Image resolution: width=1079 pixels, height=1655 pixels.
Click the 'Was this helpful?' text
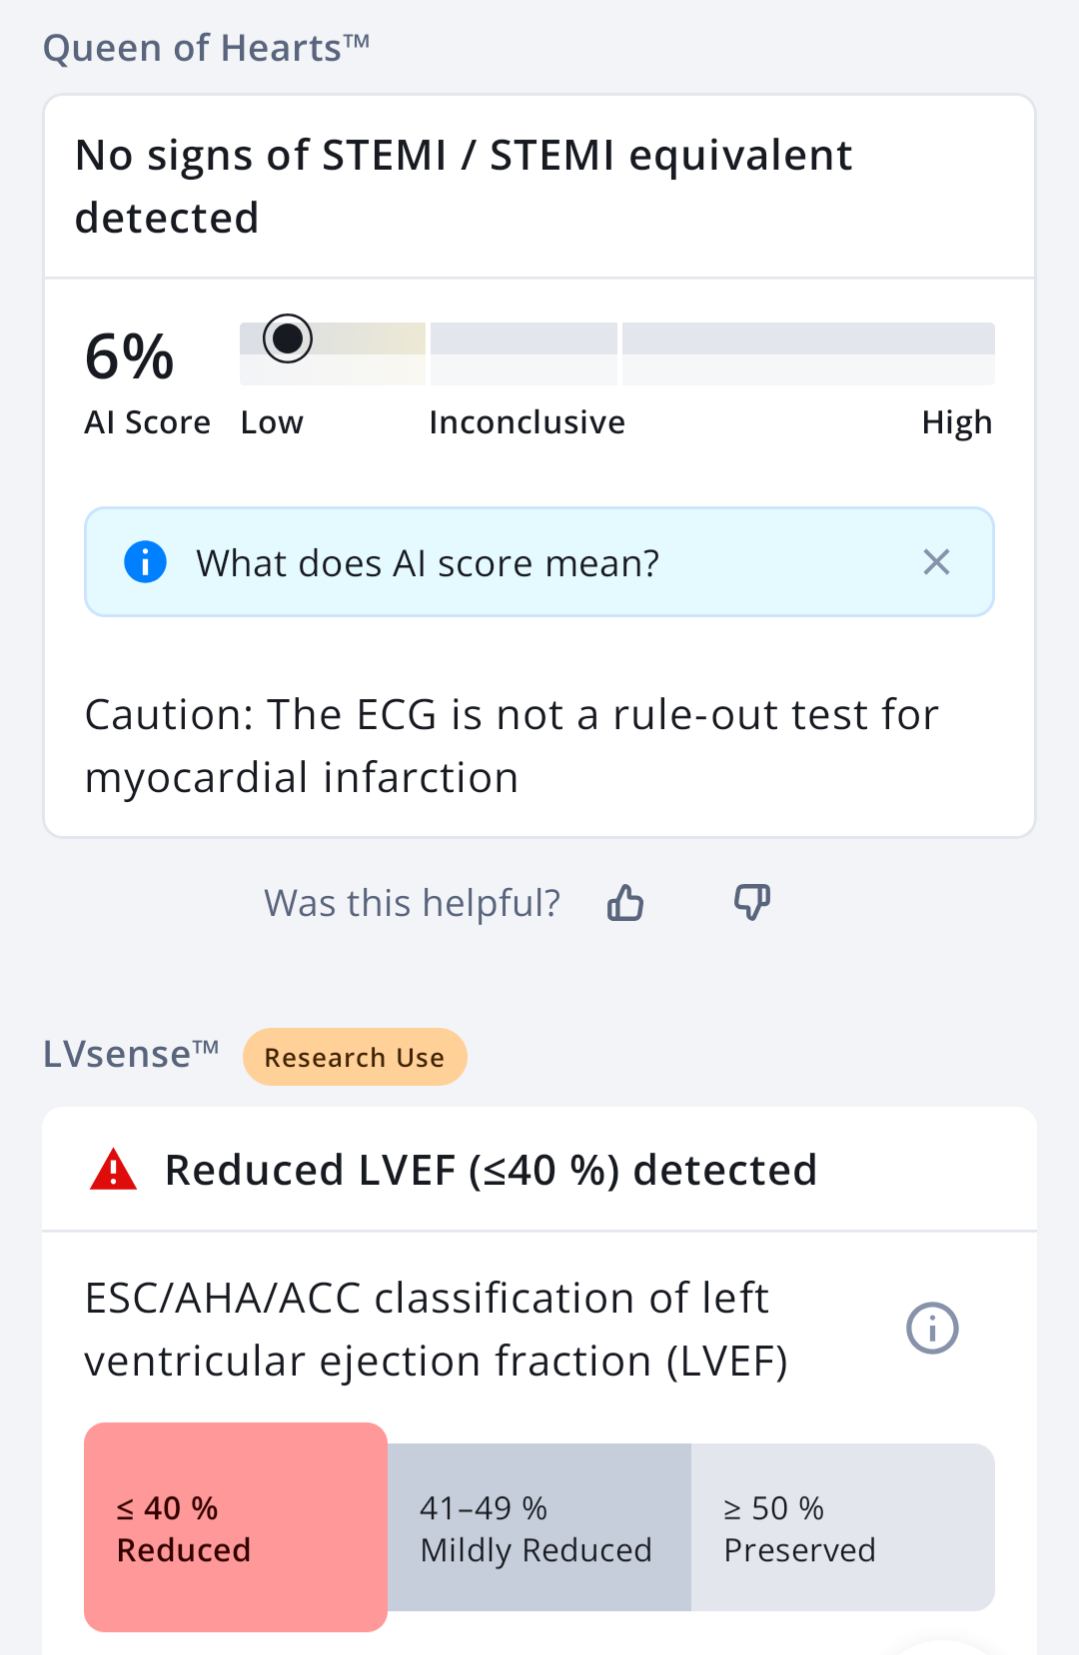point(412,903)
